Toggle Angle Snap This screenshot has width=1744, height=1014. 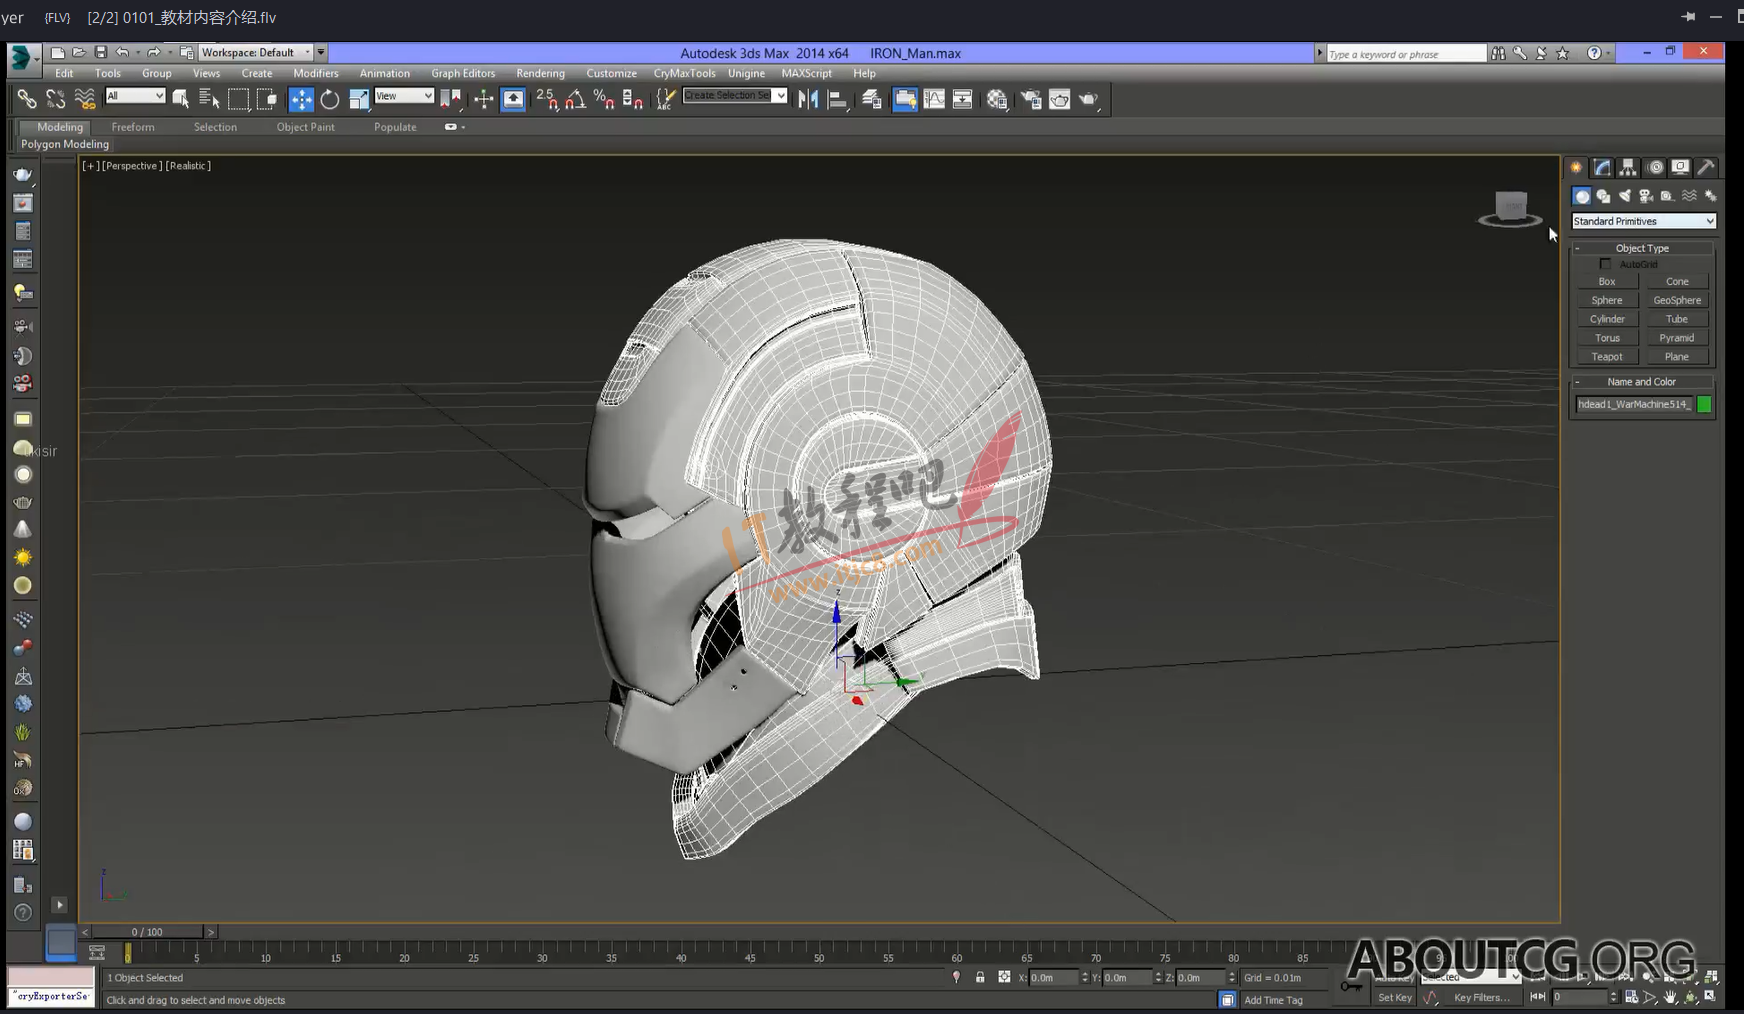(x=575, y=99)
